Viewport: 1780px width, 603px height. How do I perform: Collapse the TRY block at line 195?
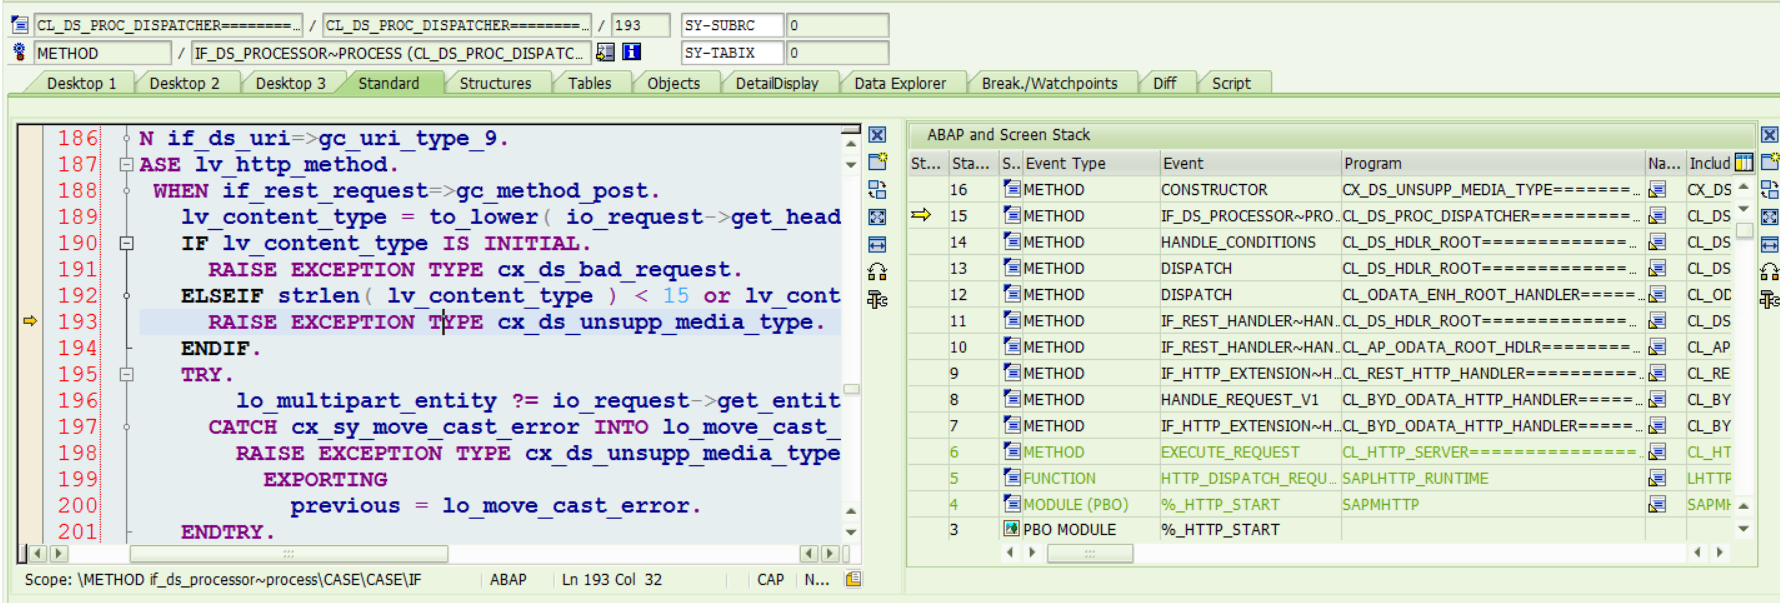pos(126,374)
